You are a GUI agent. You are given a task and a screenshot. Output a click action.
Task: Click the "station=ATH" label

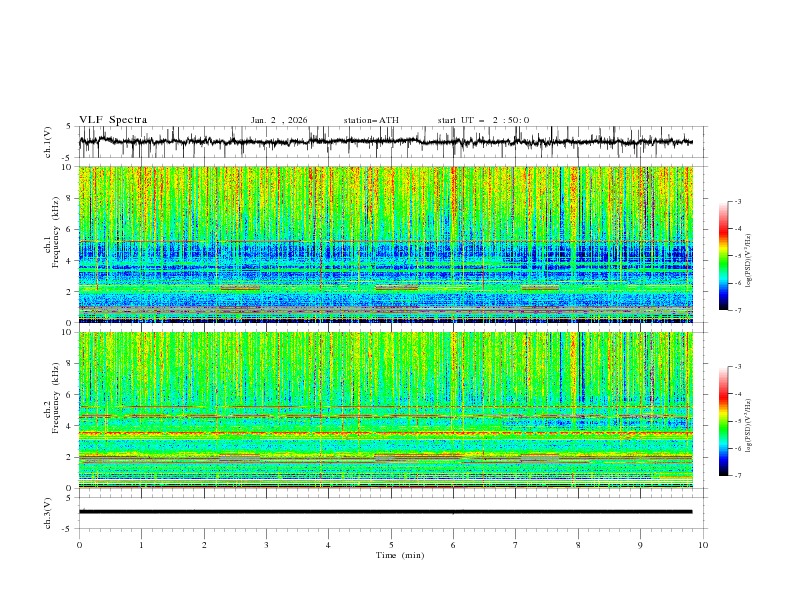[x=371, y=120]
